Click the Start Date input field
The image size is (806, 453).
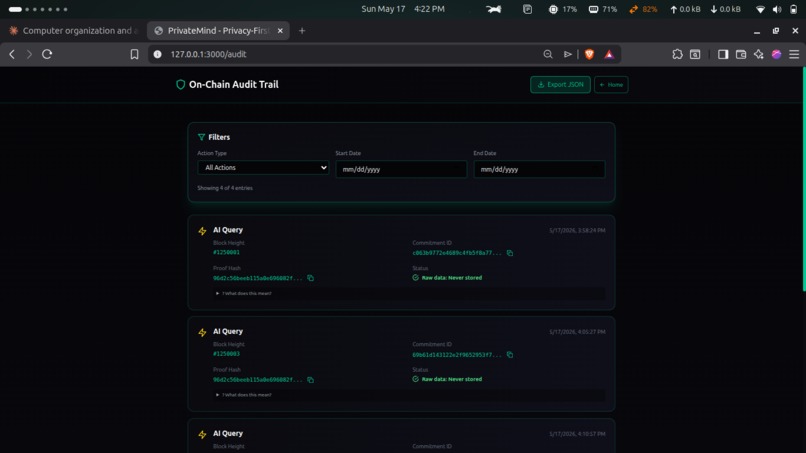point(401,169)
